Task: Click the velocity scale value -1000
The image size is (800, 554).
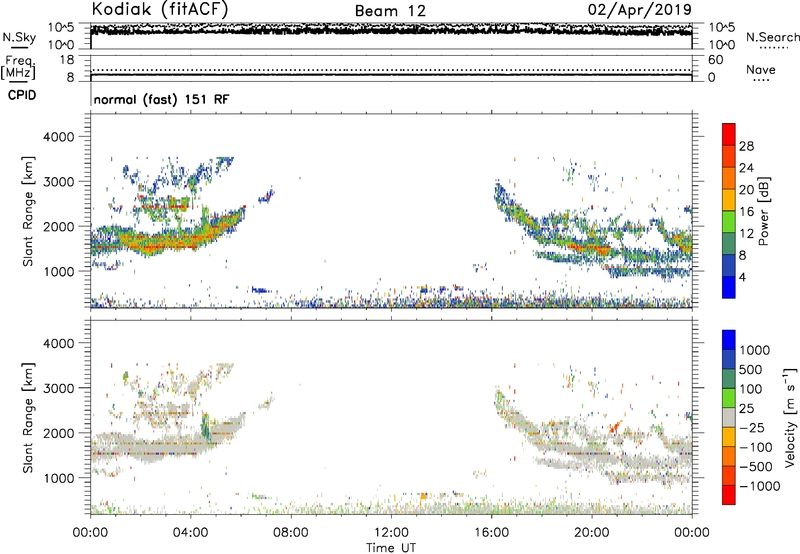Action: [x=760, y=486]
